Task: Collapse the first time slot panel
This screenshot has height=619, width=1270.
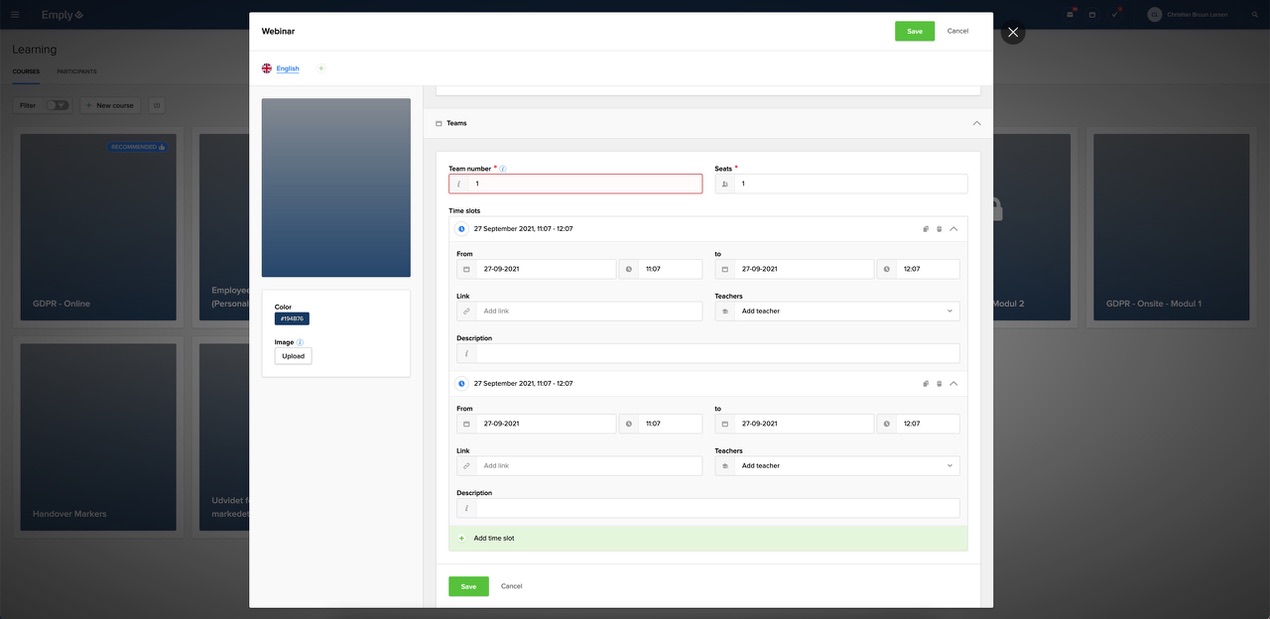Action: click(x=953, y=229)
